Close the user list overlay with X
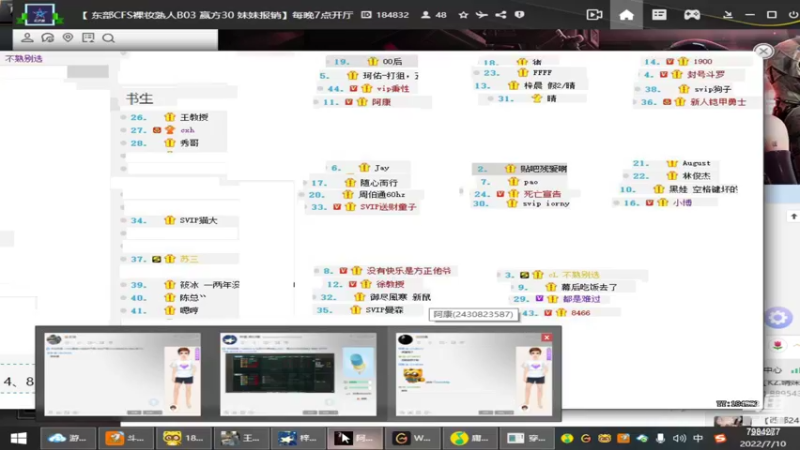The height and width of the screenshot is (450, 800). (x=763, y=51)
